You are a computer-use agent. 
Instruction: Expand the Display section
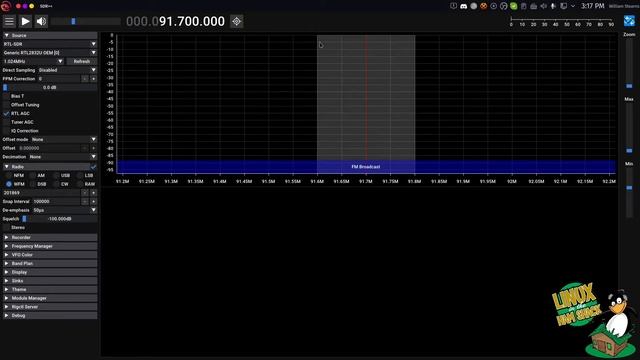50,272
